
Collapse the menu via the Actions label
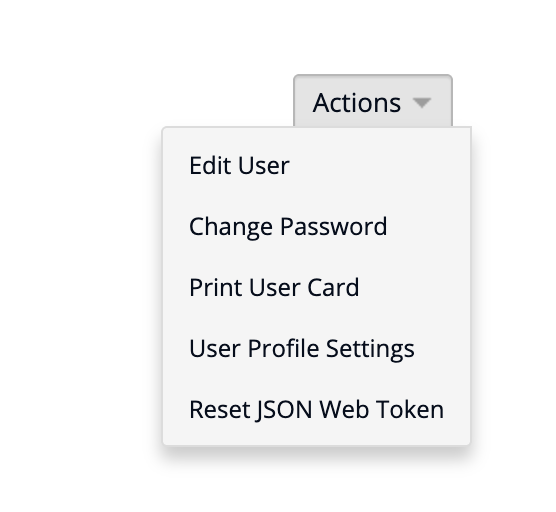[357, 103]
